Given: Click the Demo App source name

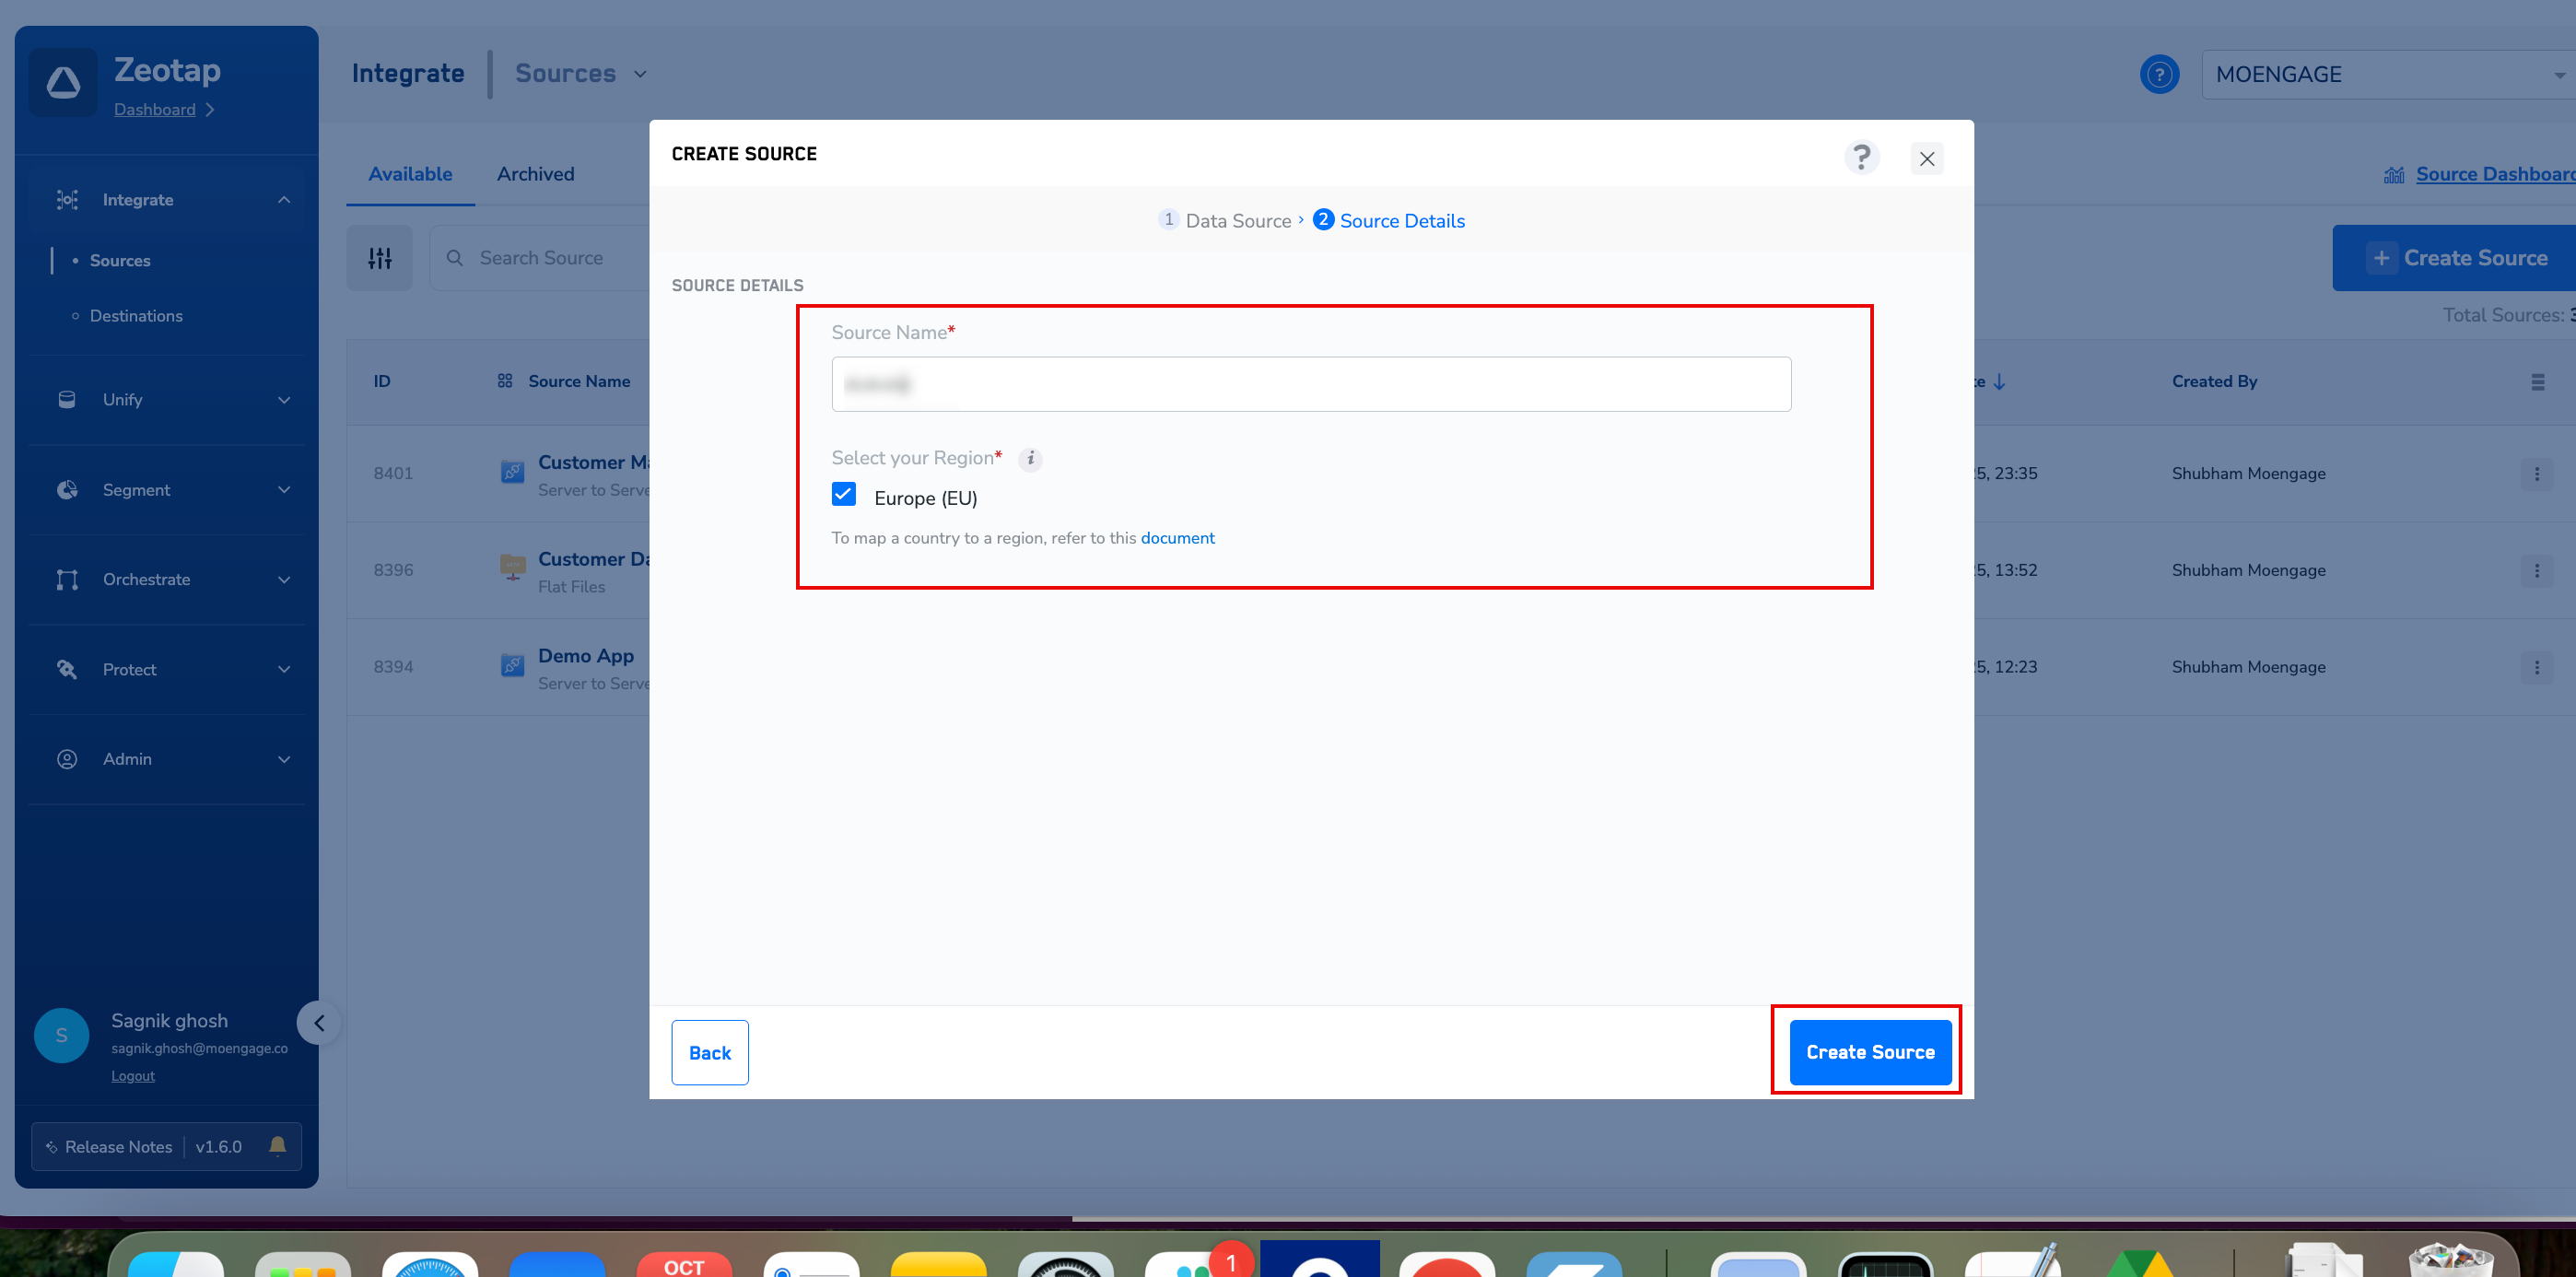Looking at the screenshot, I should pos(586,657).
